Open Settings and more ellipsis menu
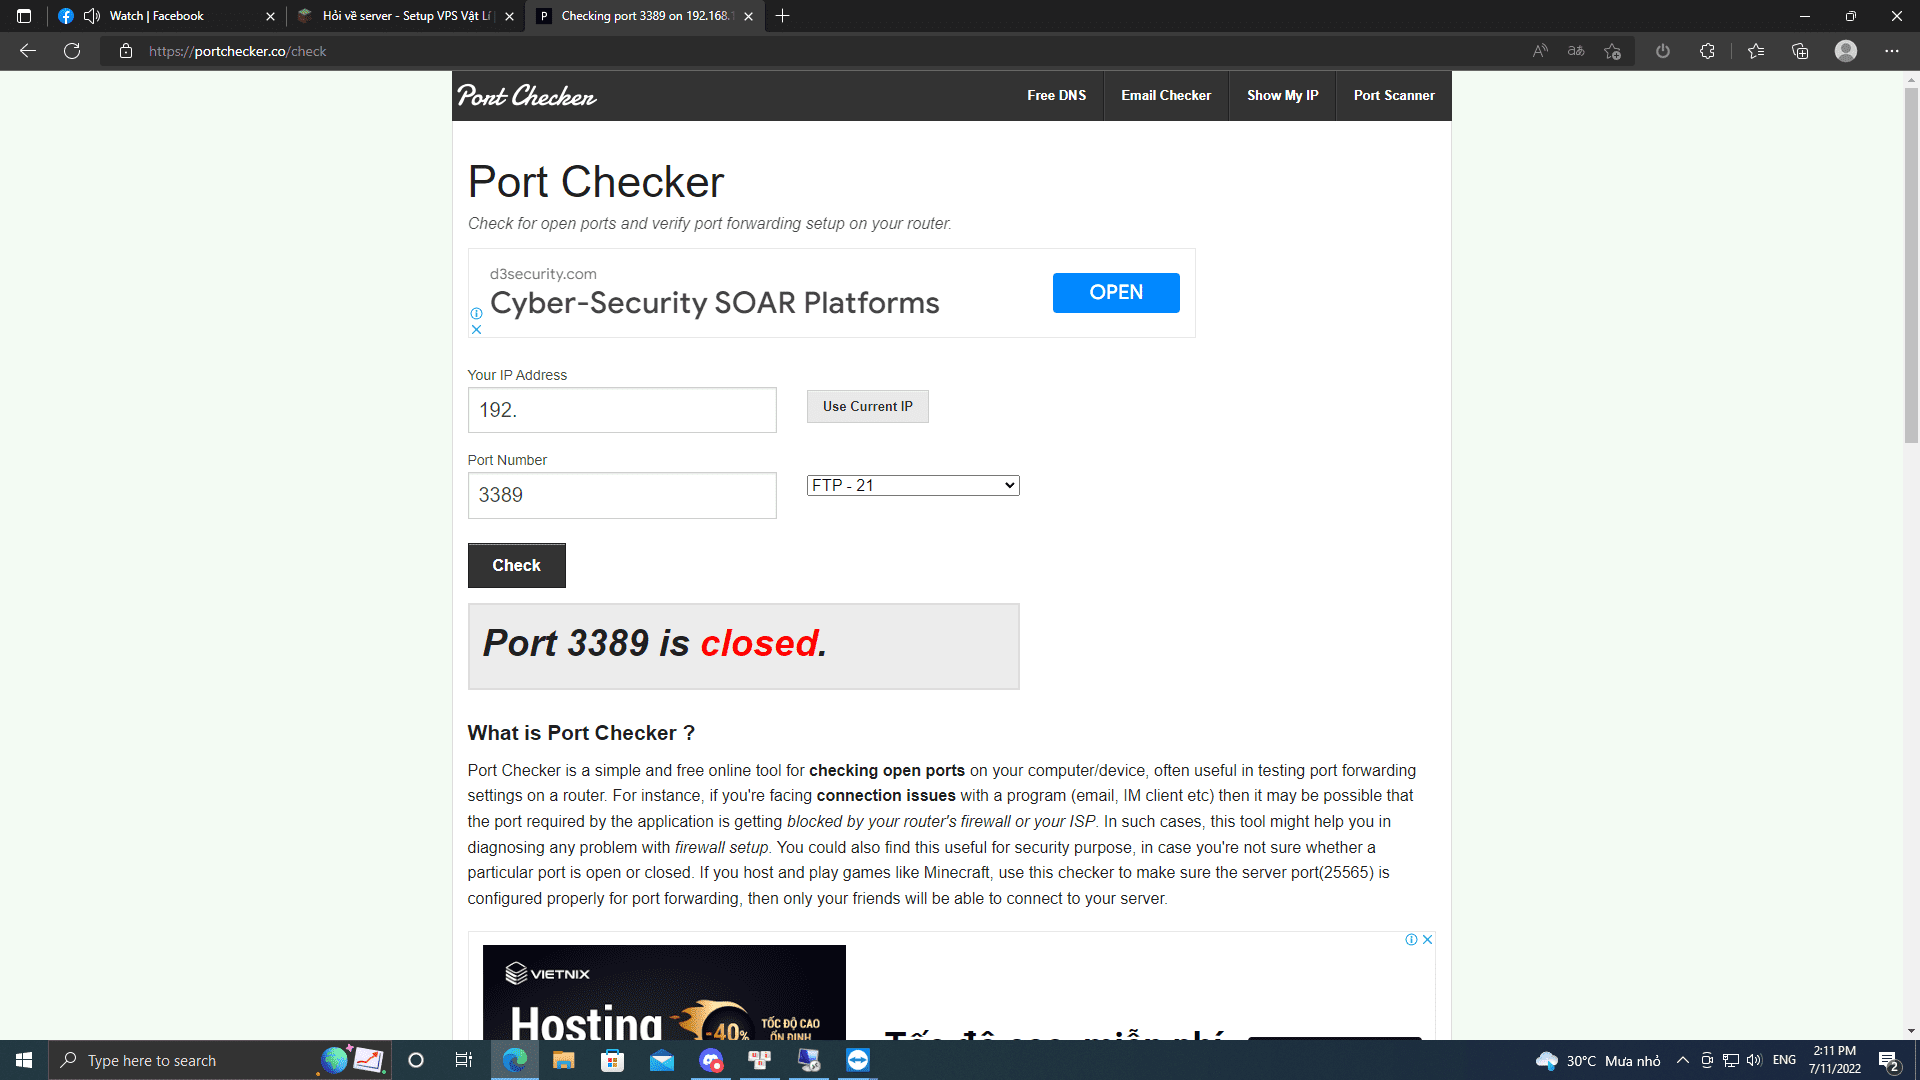The image size is (1920, 1080). (x=1892, y=51)
